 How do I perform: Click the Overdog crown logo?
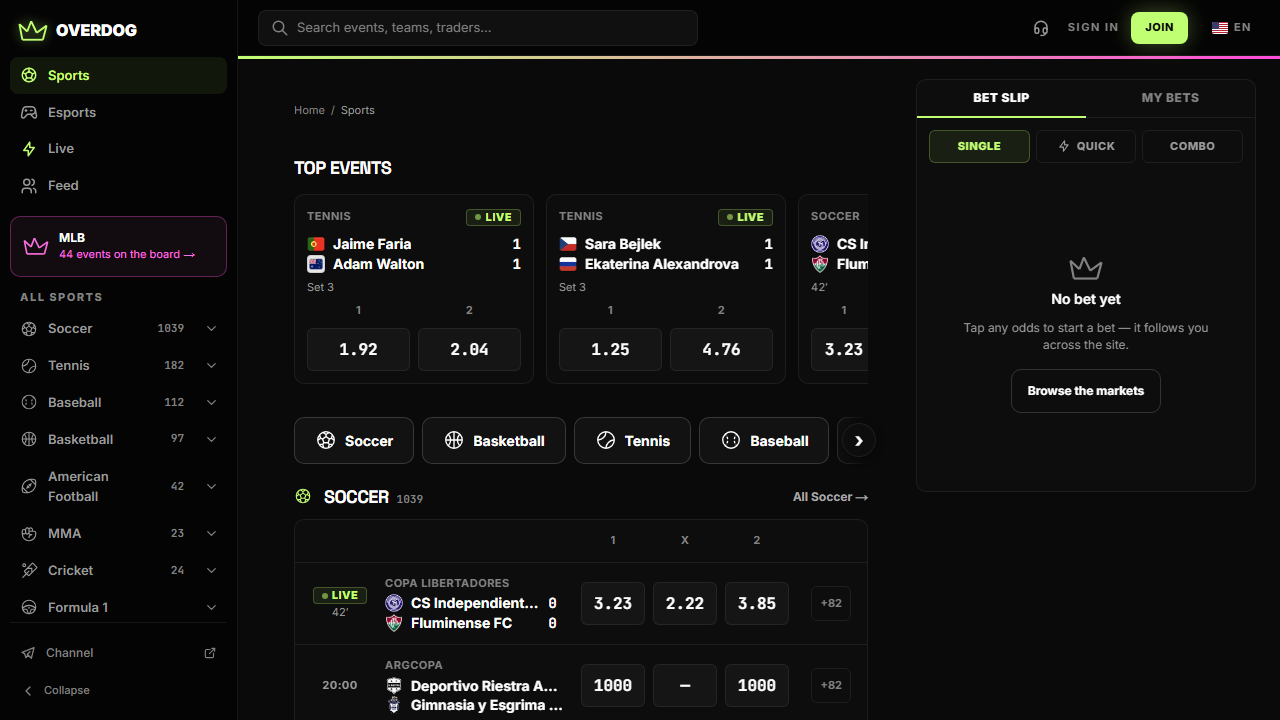(x=33, y=30)
